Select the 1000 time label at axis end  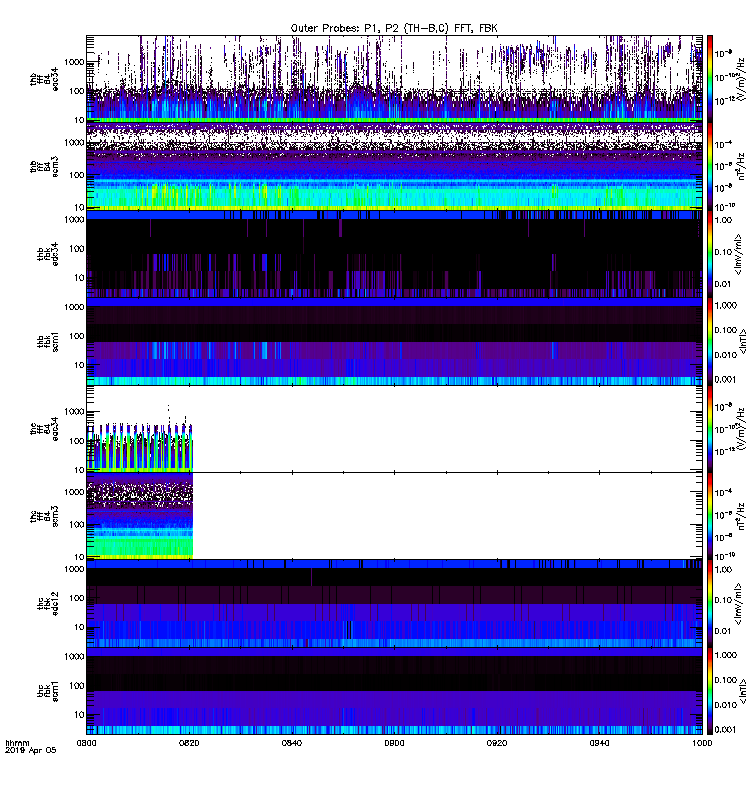tap(703, 743)
